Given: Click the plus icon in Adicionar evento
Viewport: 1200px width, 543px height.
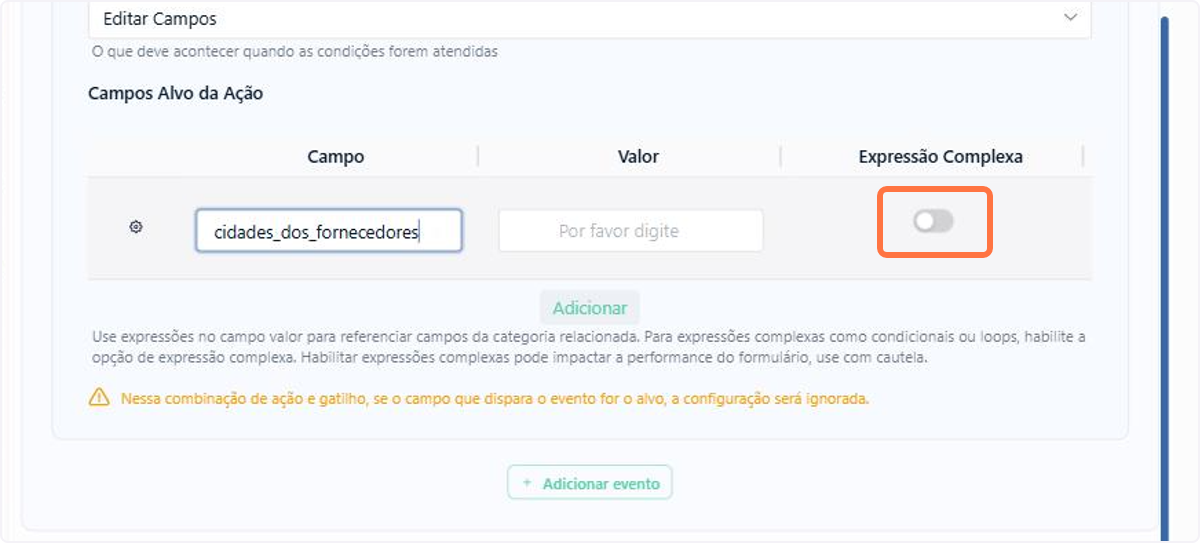Looking at the screenshot, I should pos(527,482).
